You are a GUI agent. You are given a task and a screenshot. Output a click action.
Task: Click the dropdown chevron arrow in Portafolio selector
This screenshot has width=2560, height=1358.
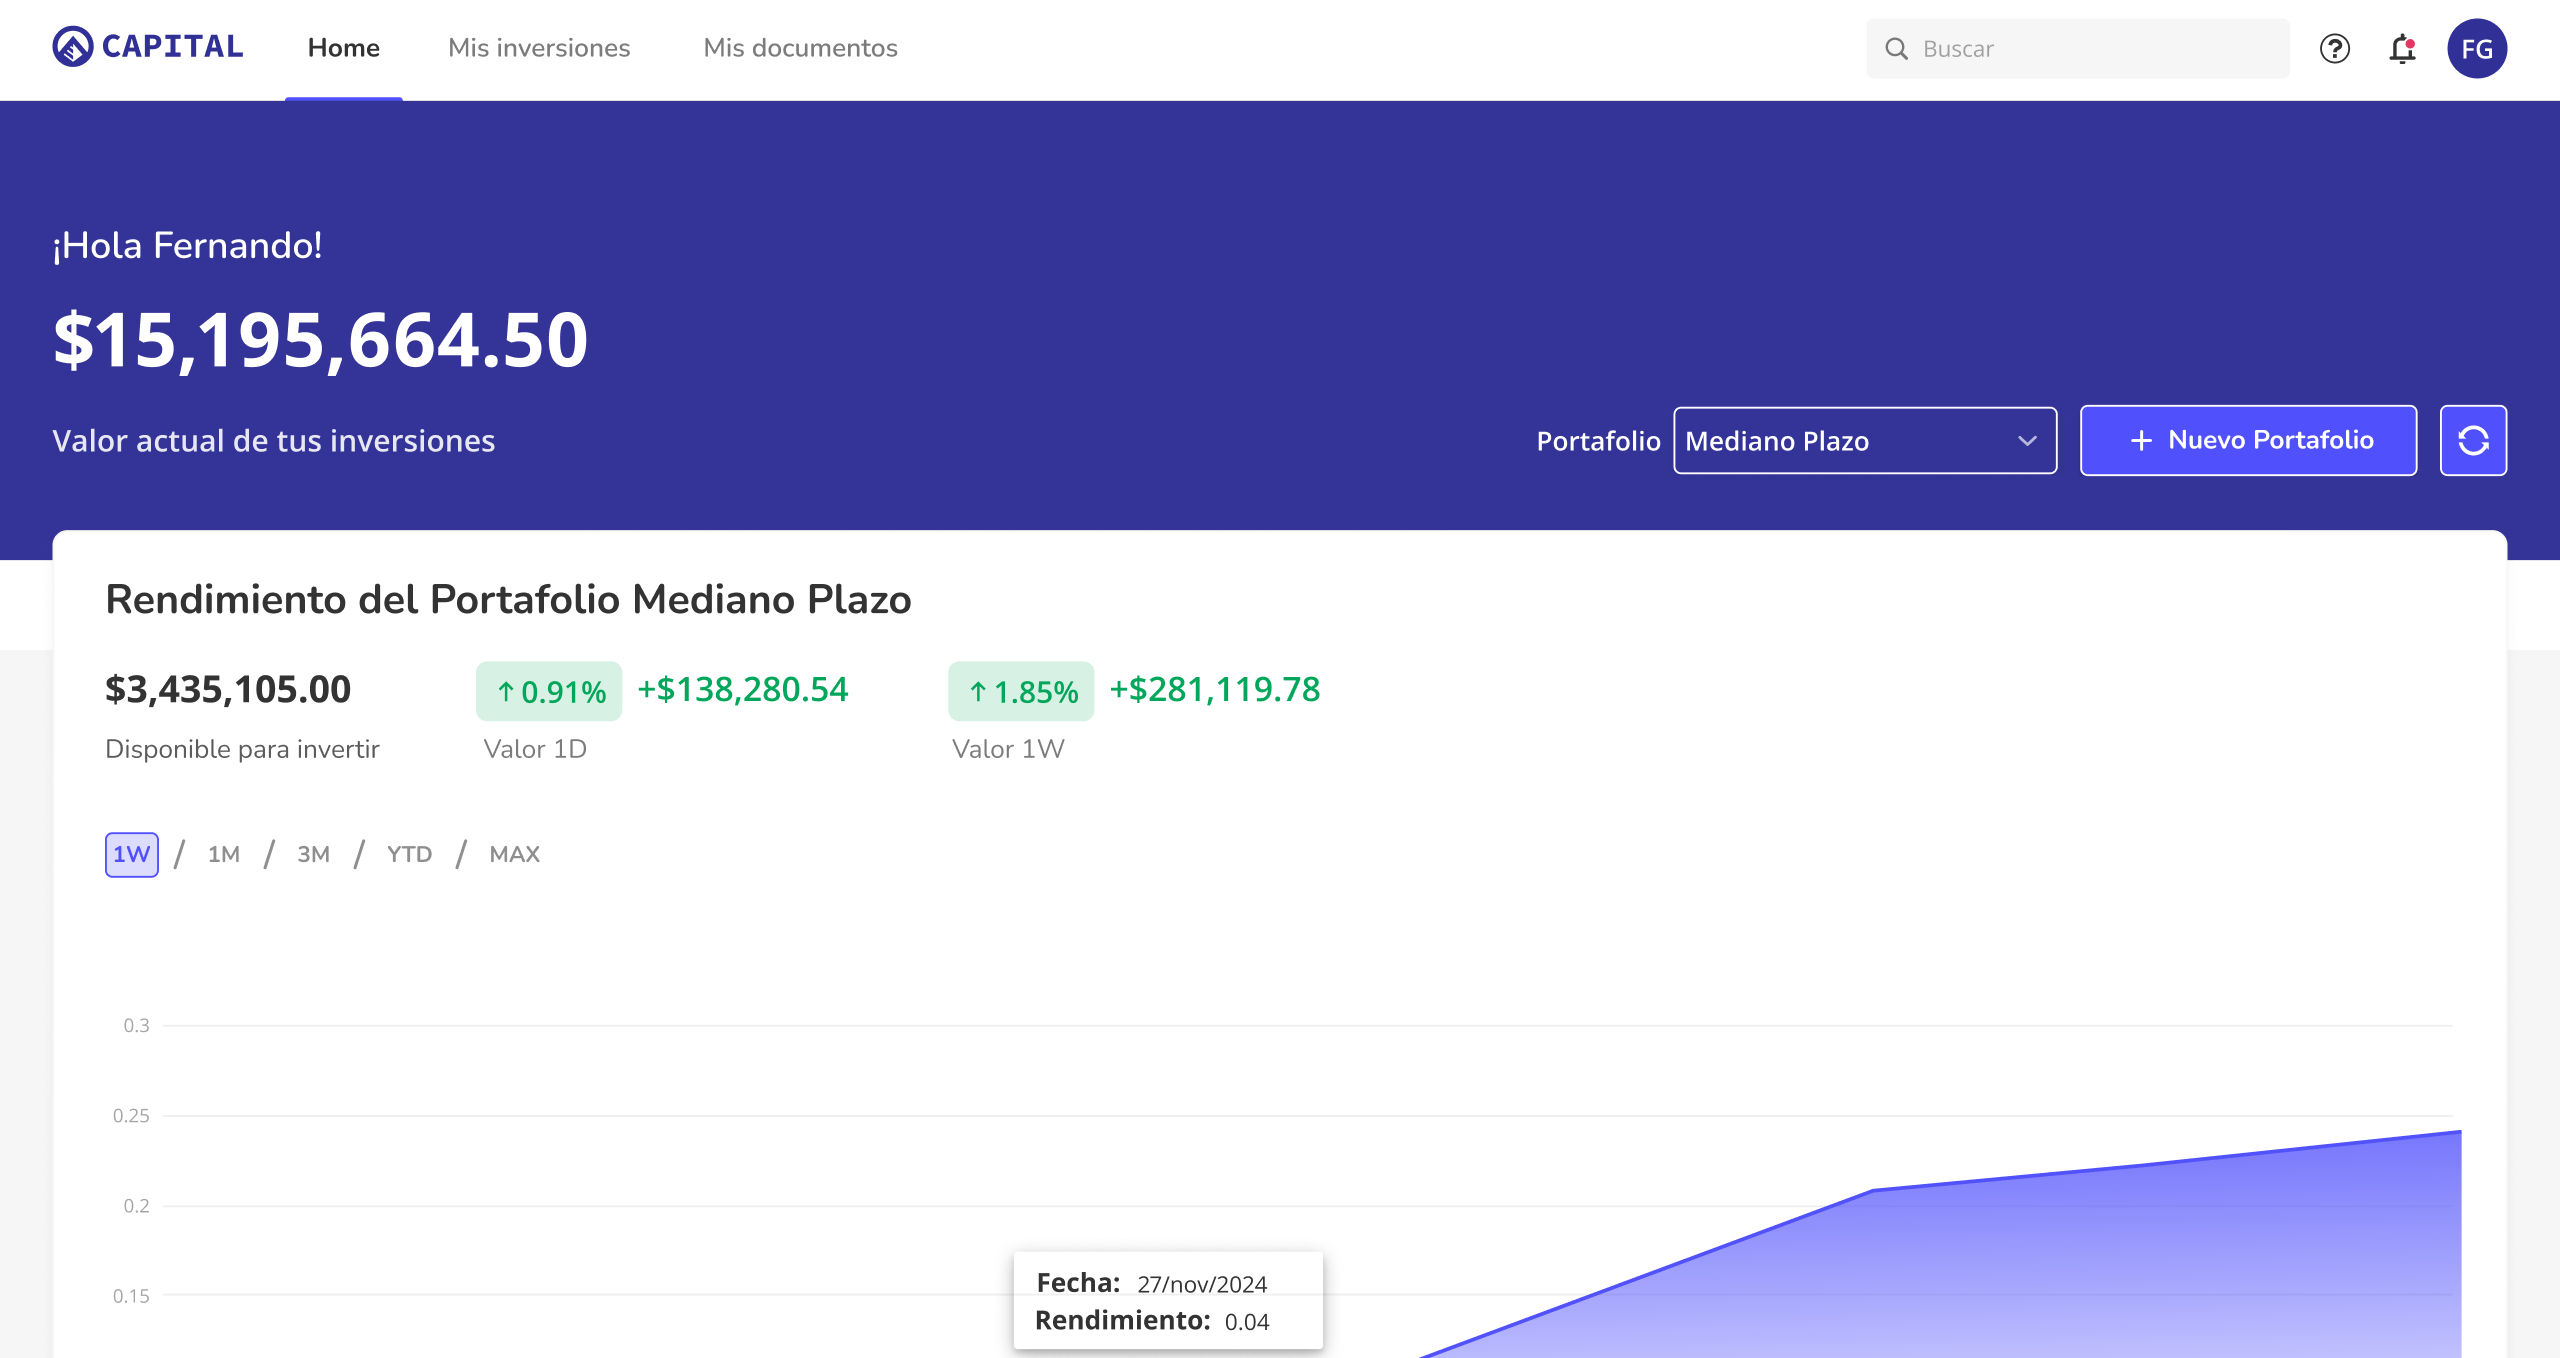[2027, 440]
